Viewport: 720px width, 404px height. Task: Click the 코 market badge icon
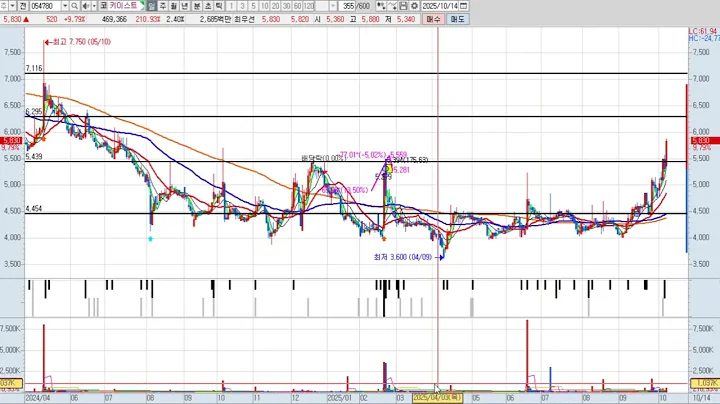(103, 6)
